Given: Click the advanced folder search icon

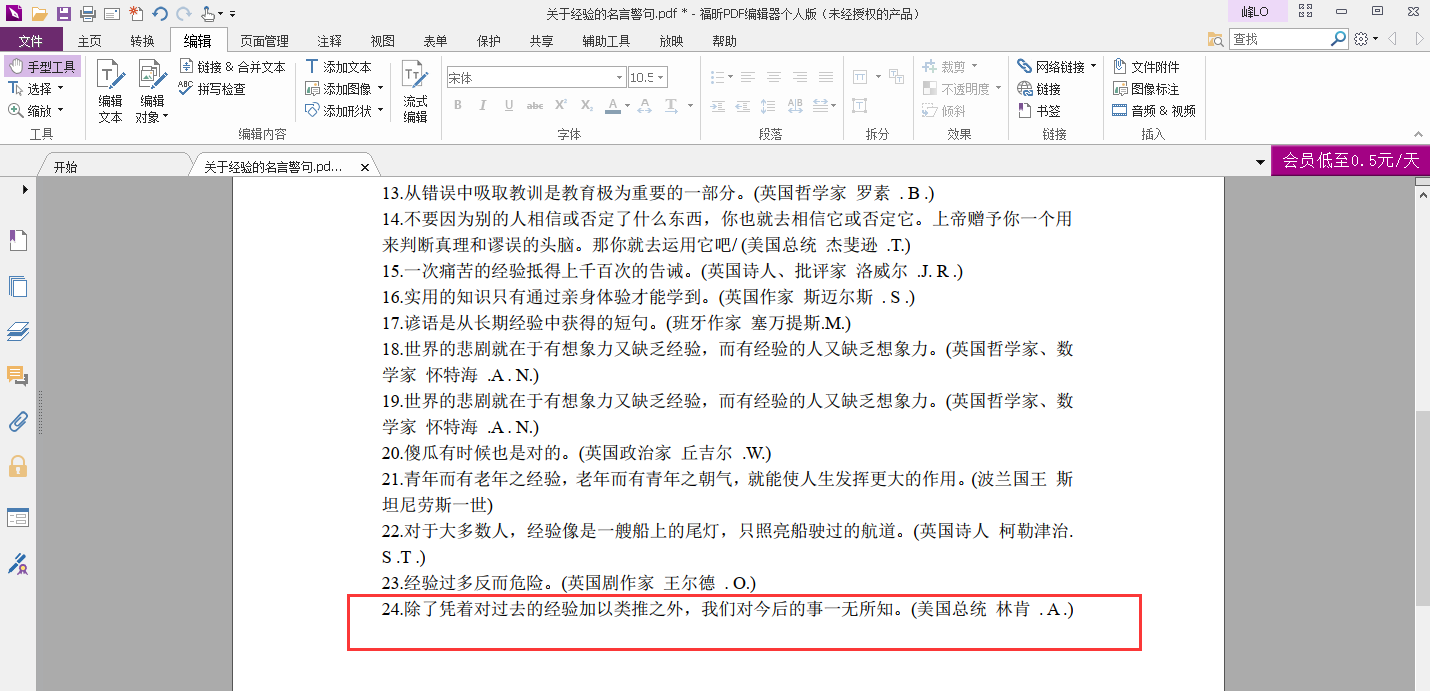Looking at the screenshot, I should click(x=1215, y=39).
